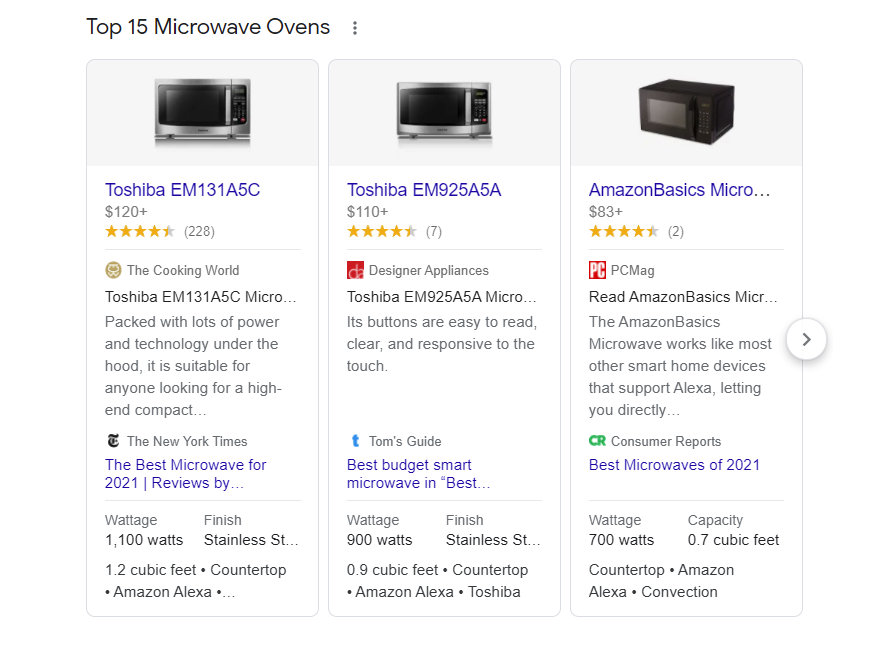Click The New York Times logo icon
The height and width of the screenshot is (645, 876).
113,441
